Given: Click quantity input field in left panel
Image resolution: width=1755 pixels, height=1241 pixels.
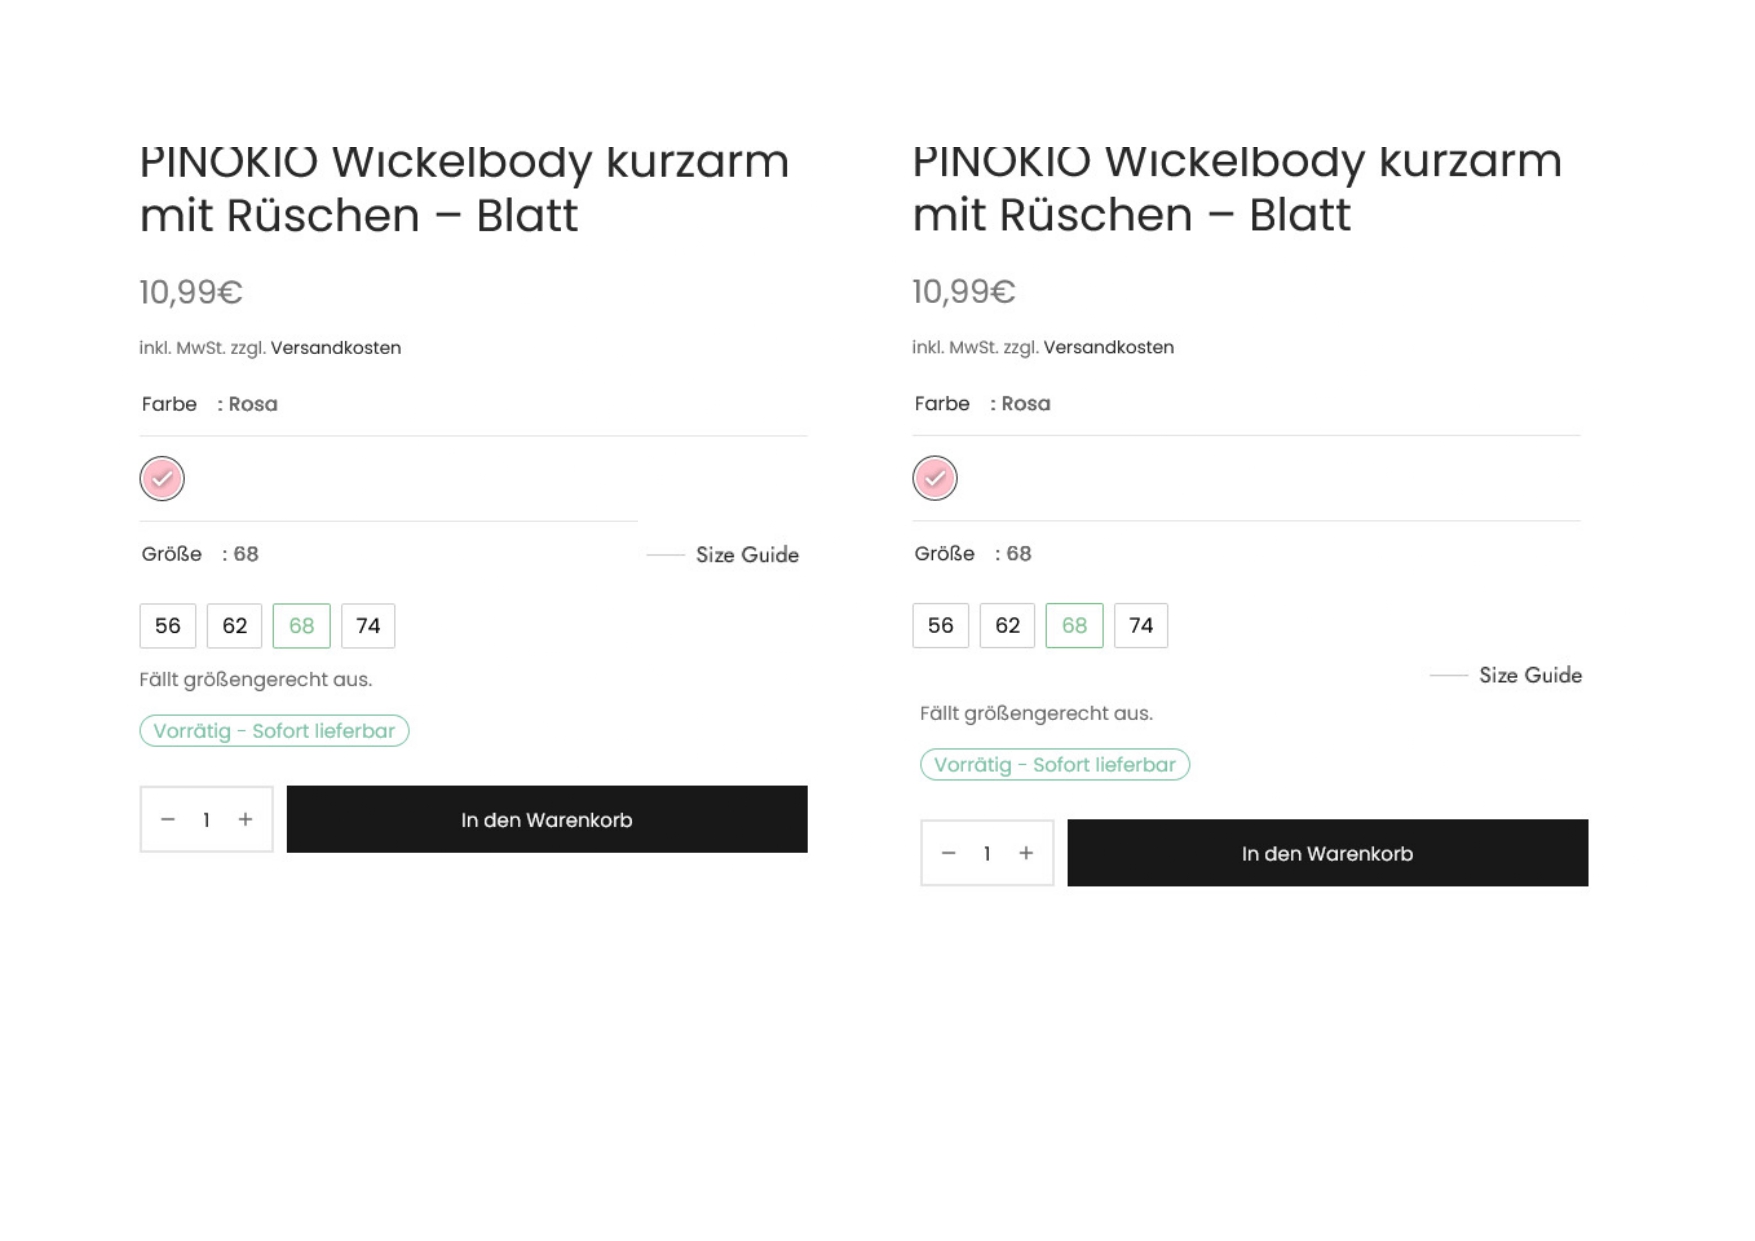Looking at the screenshot, I should pos(206,820).
